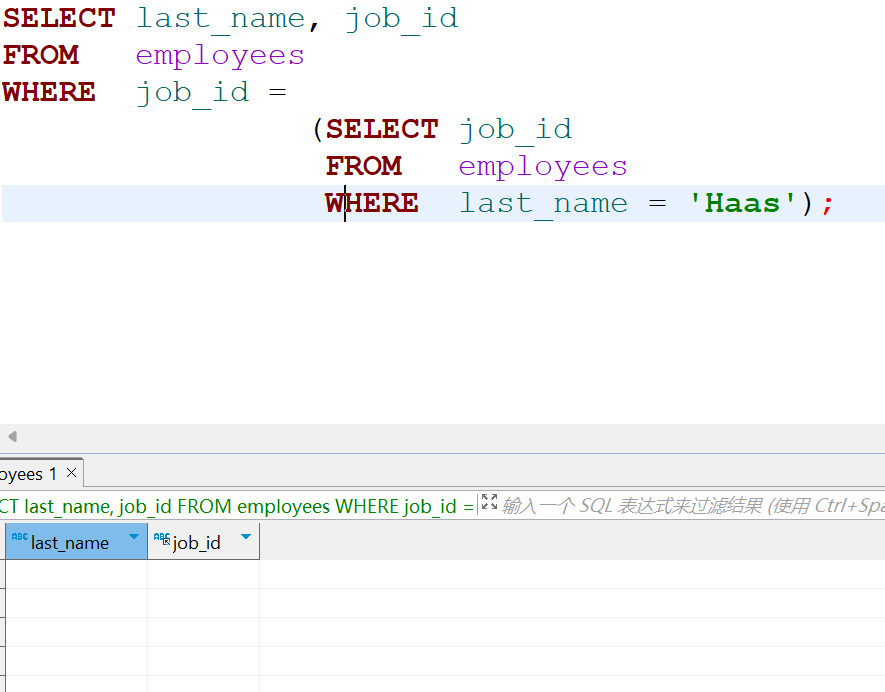
Task: Click the first row header in results grid
Action: click(2, 574)
